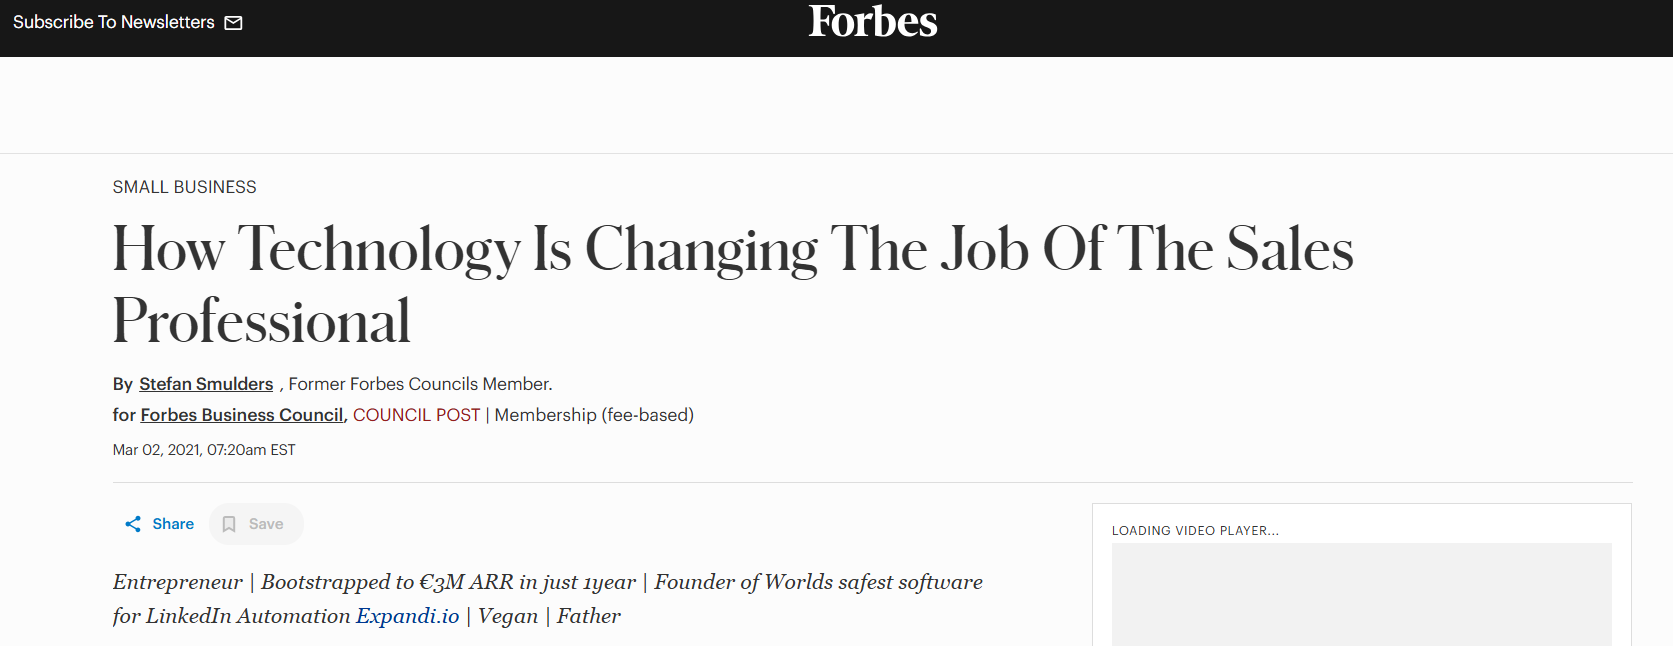Select the SMALL BUSINESS category label
1673x646 pixels.
185,187
